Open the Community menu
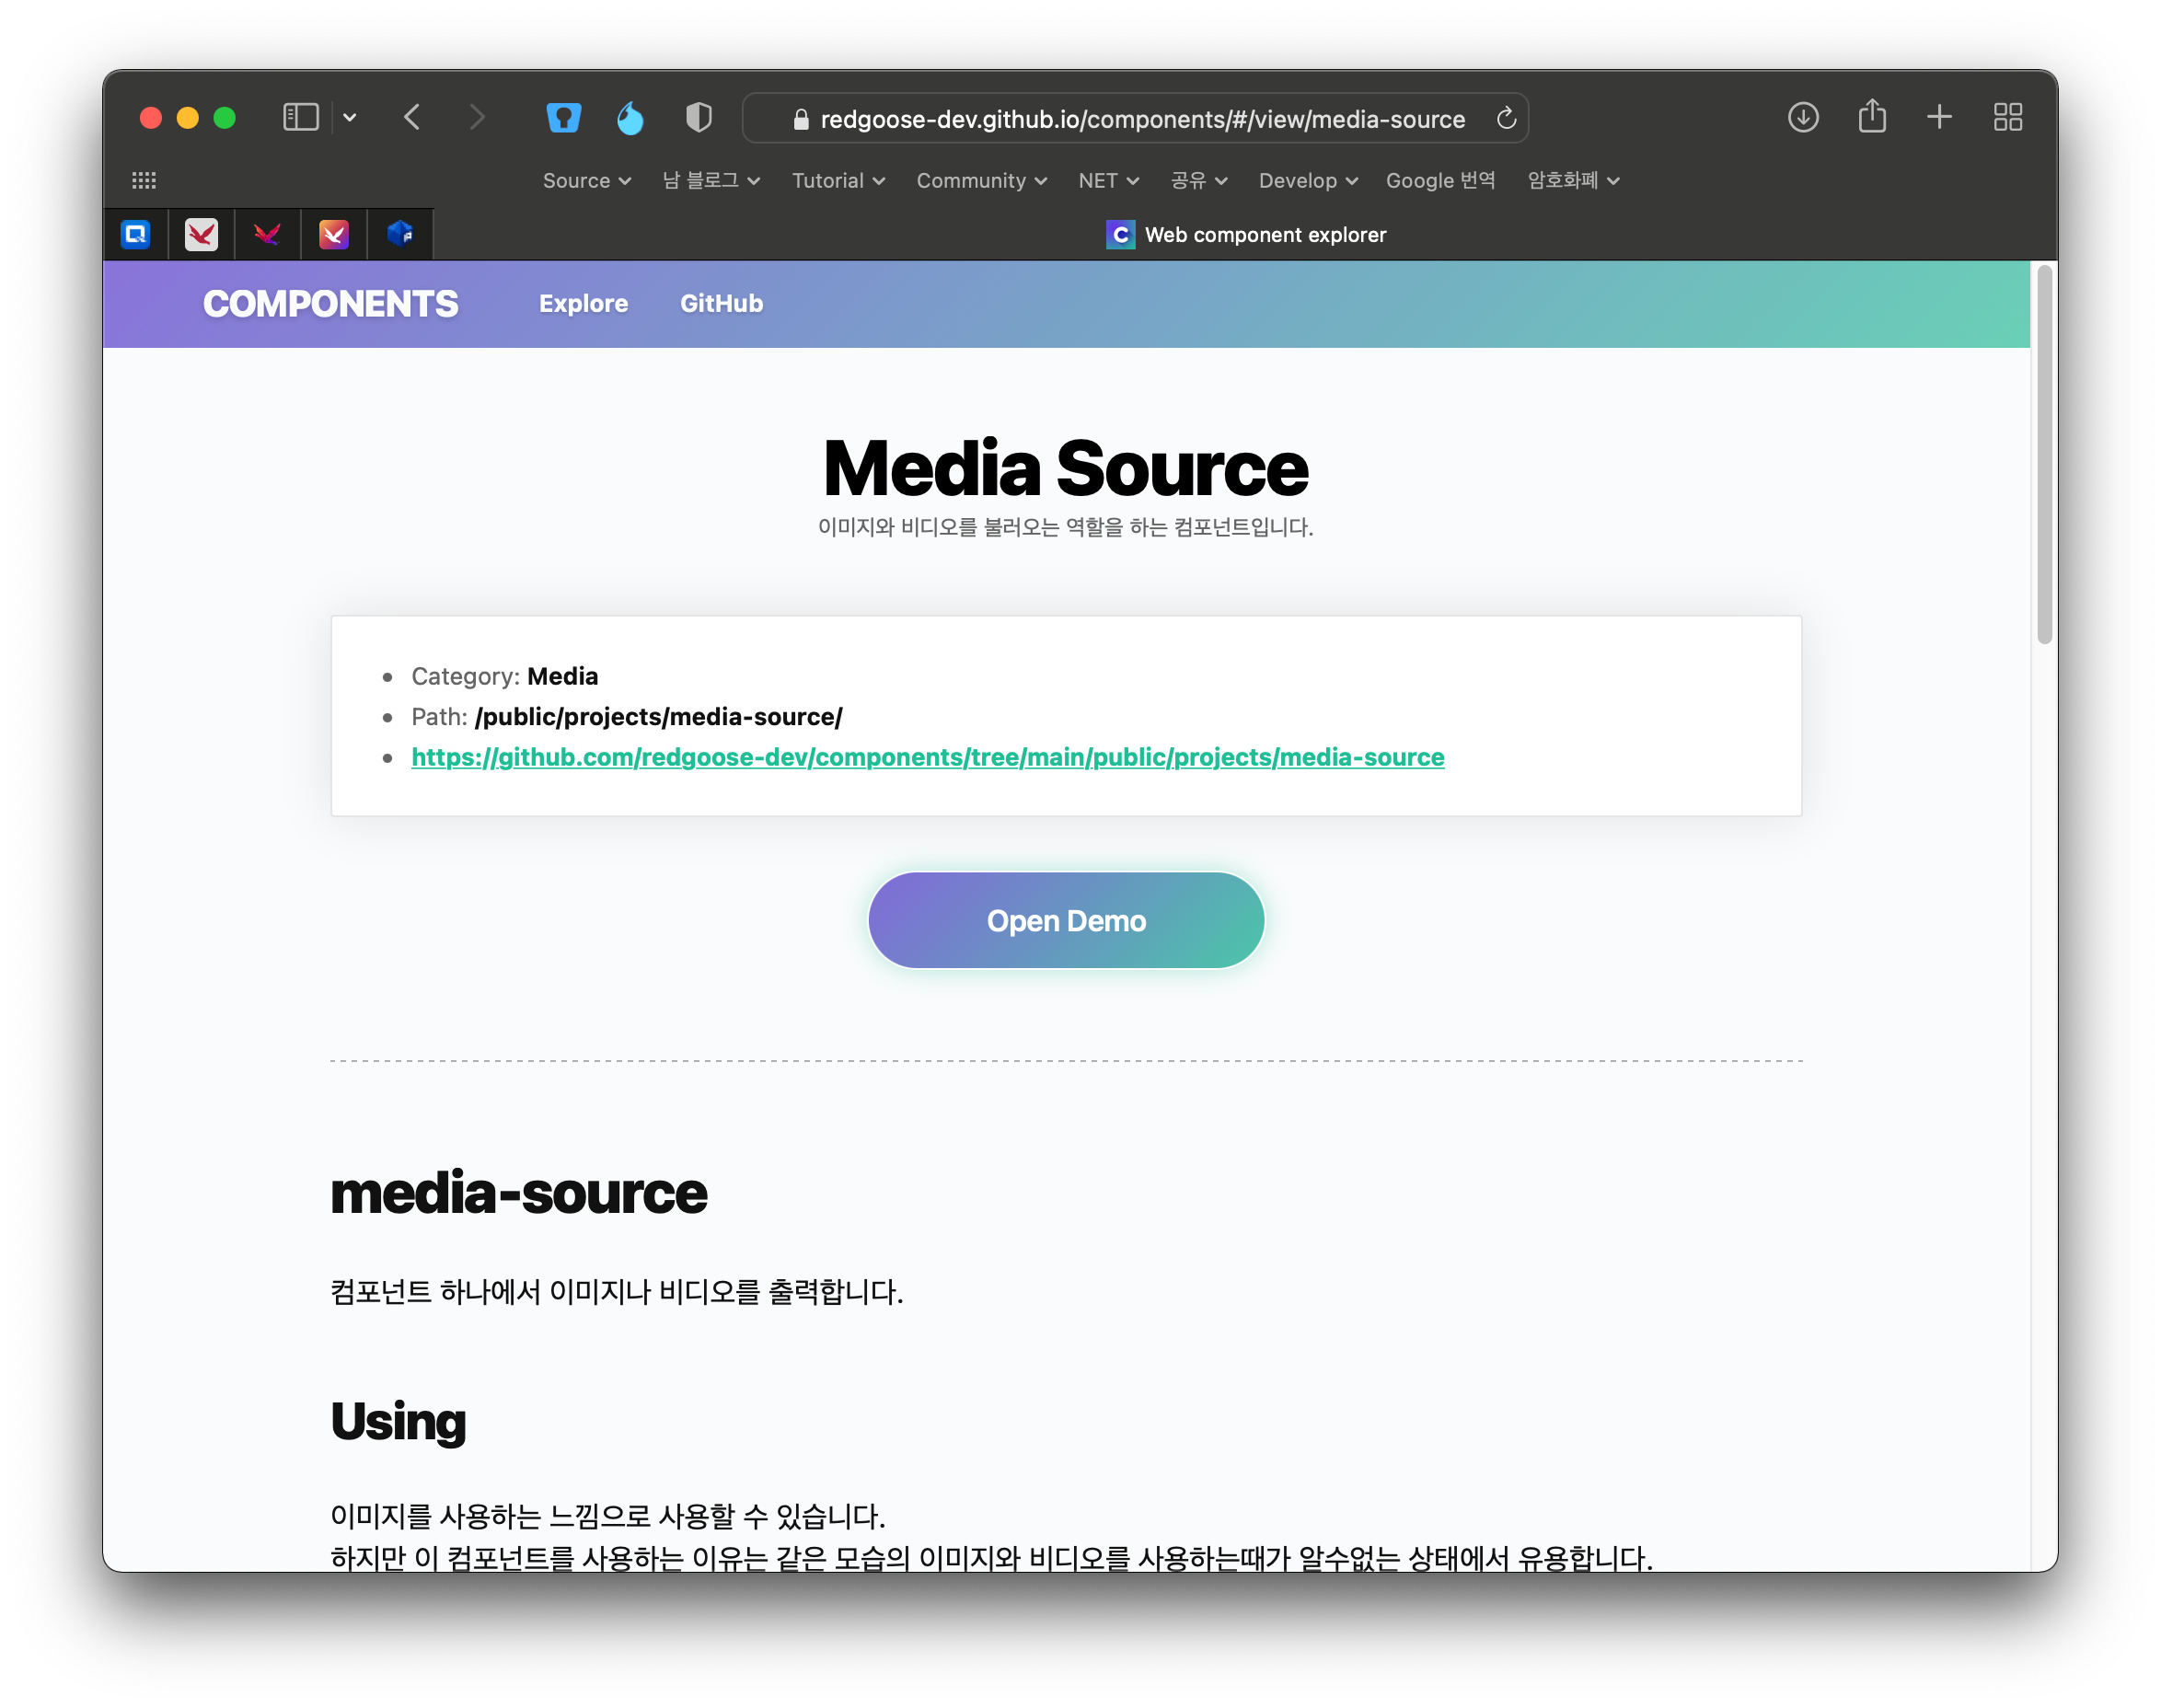 click(x=980, y=181)
